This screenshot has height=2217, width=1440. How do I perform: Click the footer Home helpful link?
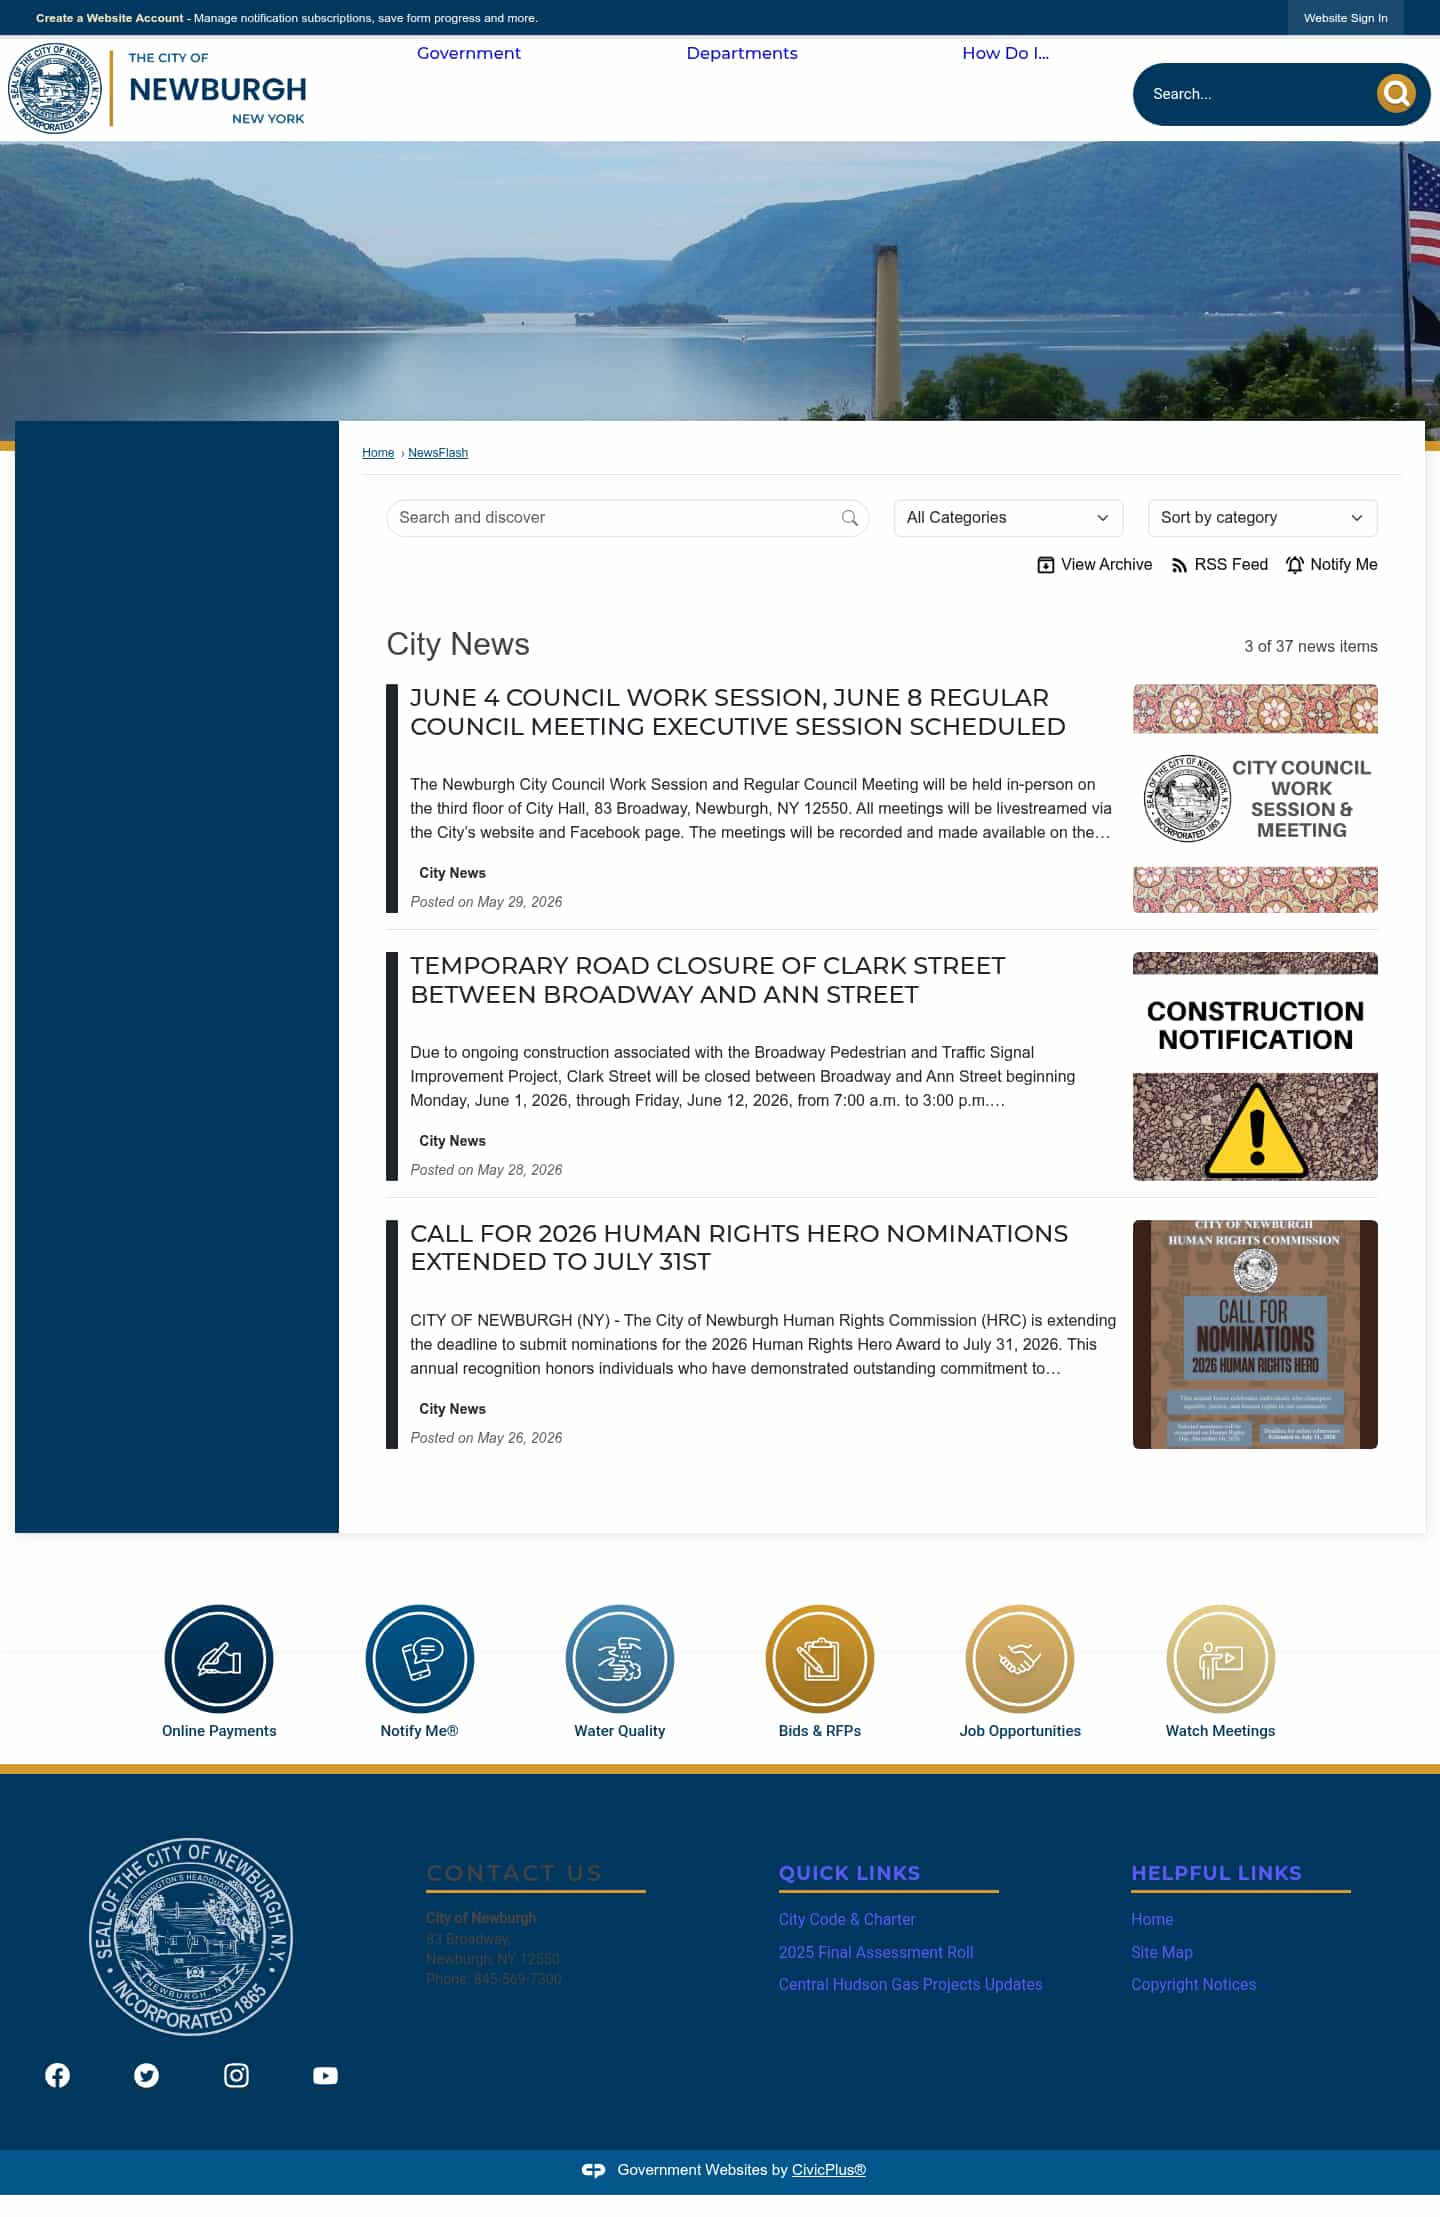tap(1152, 1919)
